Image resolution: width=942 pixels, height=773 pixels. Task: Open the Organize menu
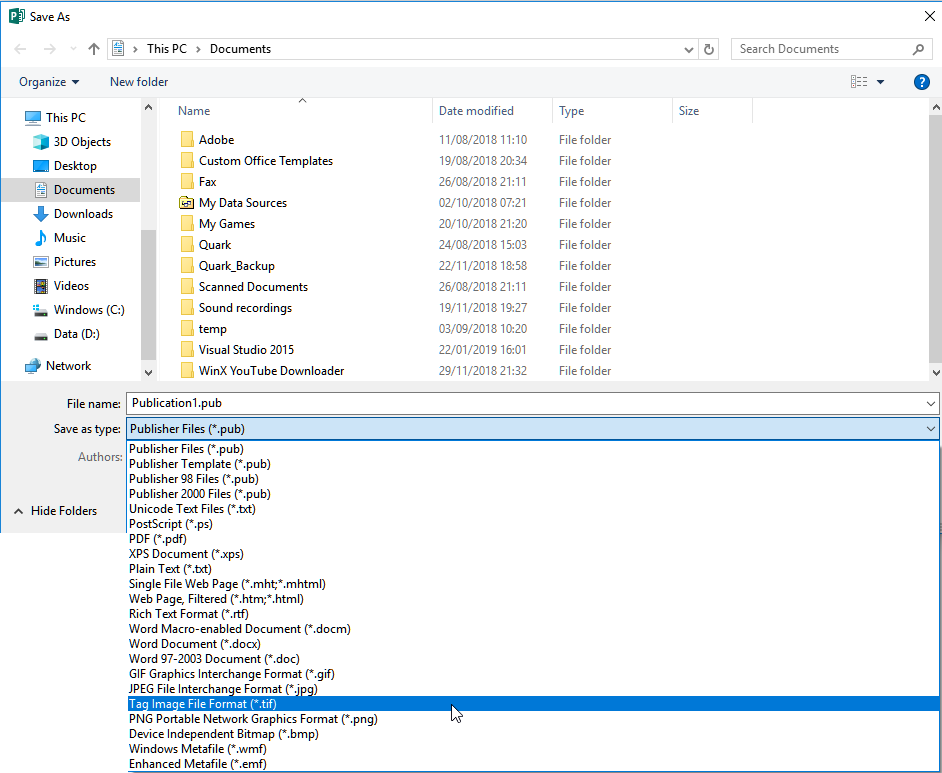pyautogui.click(x=49, y=82)
